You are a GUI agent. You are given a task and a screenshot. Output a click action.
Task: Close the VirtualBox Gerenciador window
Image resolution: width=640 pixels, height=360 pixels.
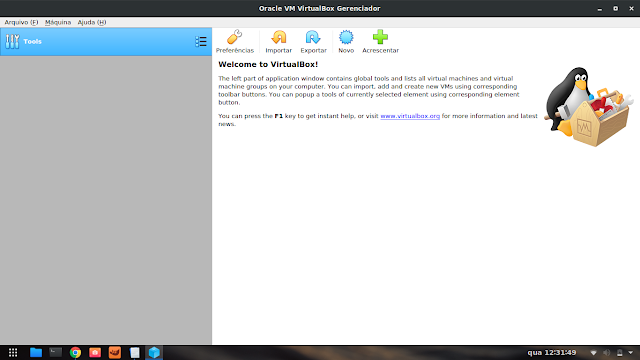click(x=631, y=9)
